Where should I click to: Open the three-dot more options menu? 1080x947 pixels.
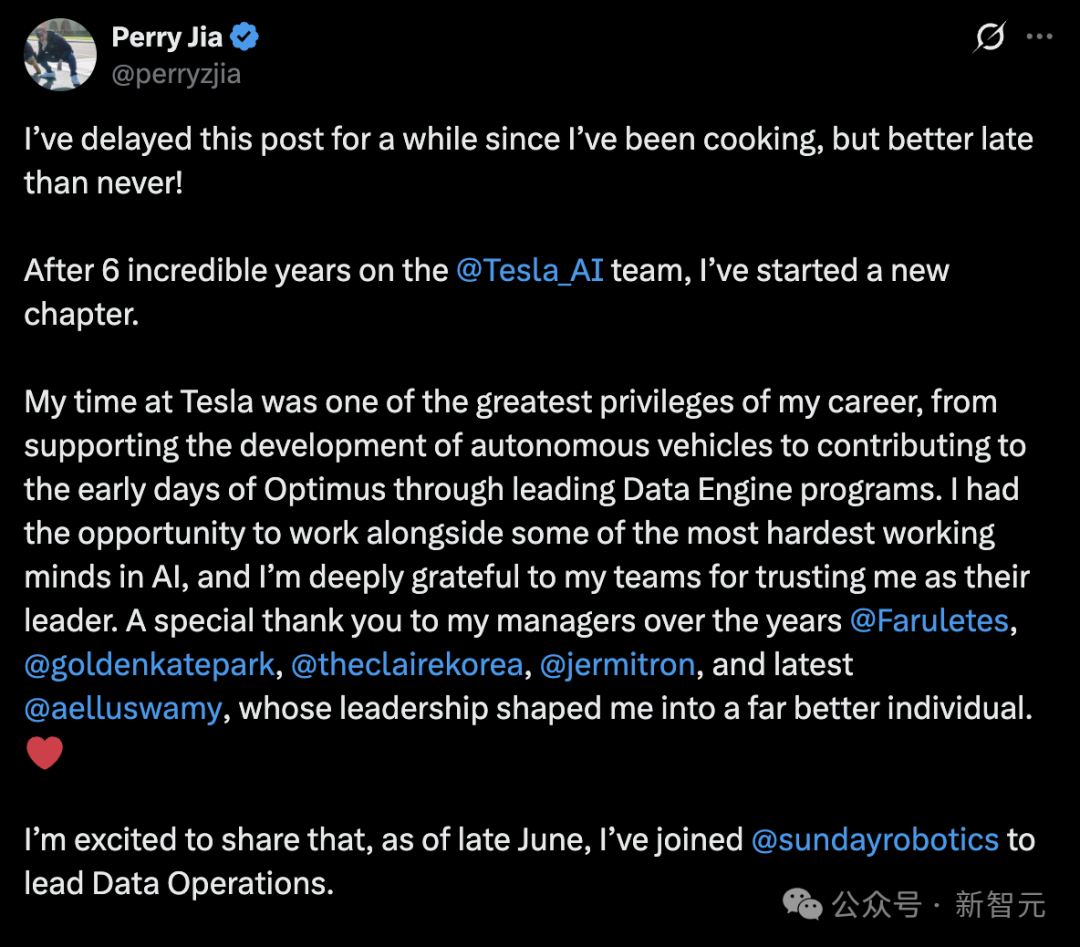click(x=1040, y=38)
